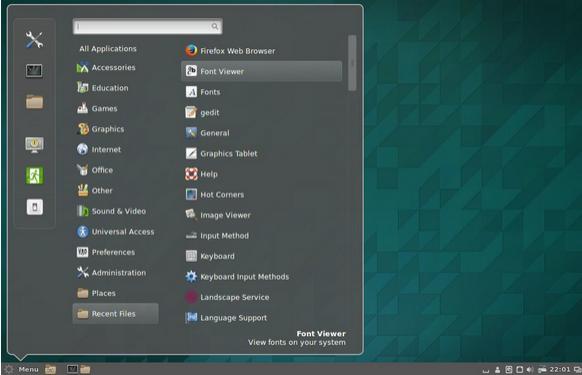This screenshot has width=582, height=375.
Task: Open the Office category
Action: click(x=116, y=170)
